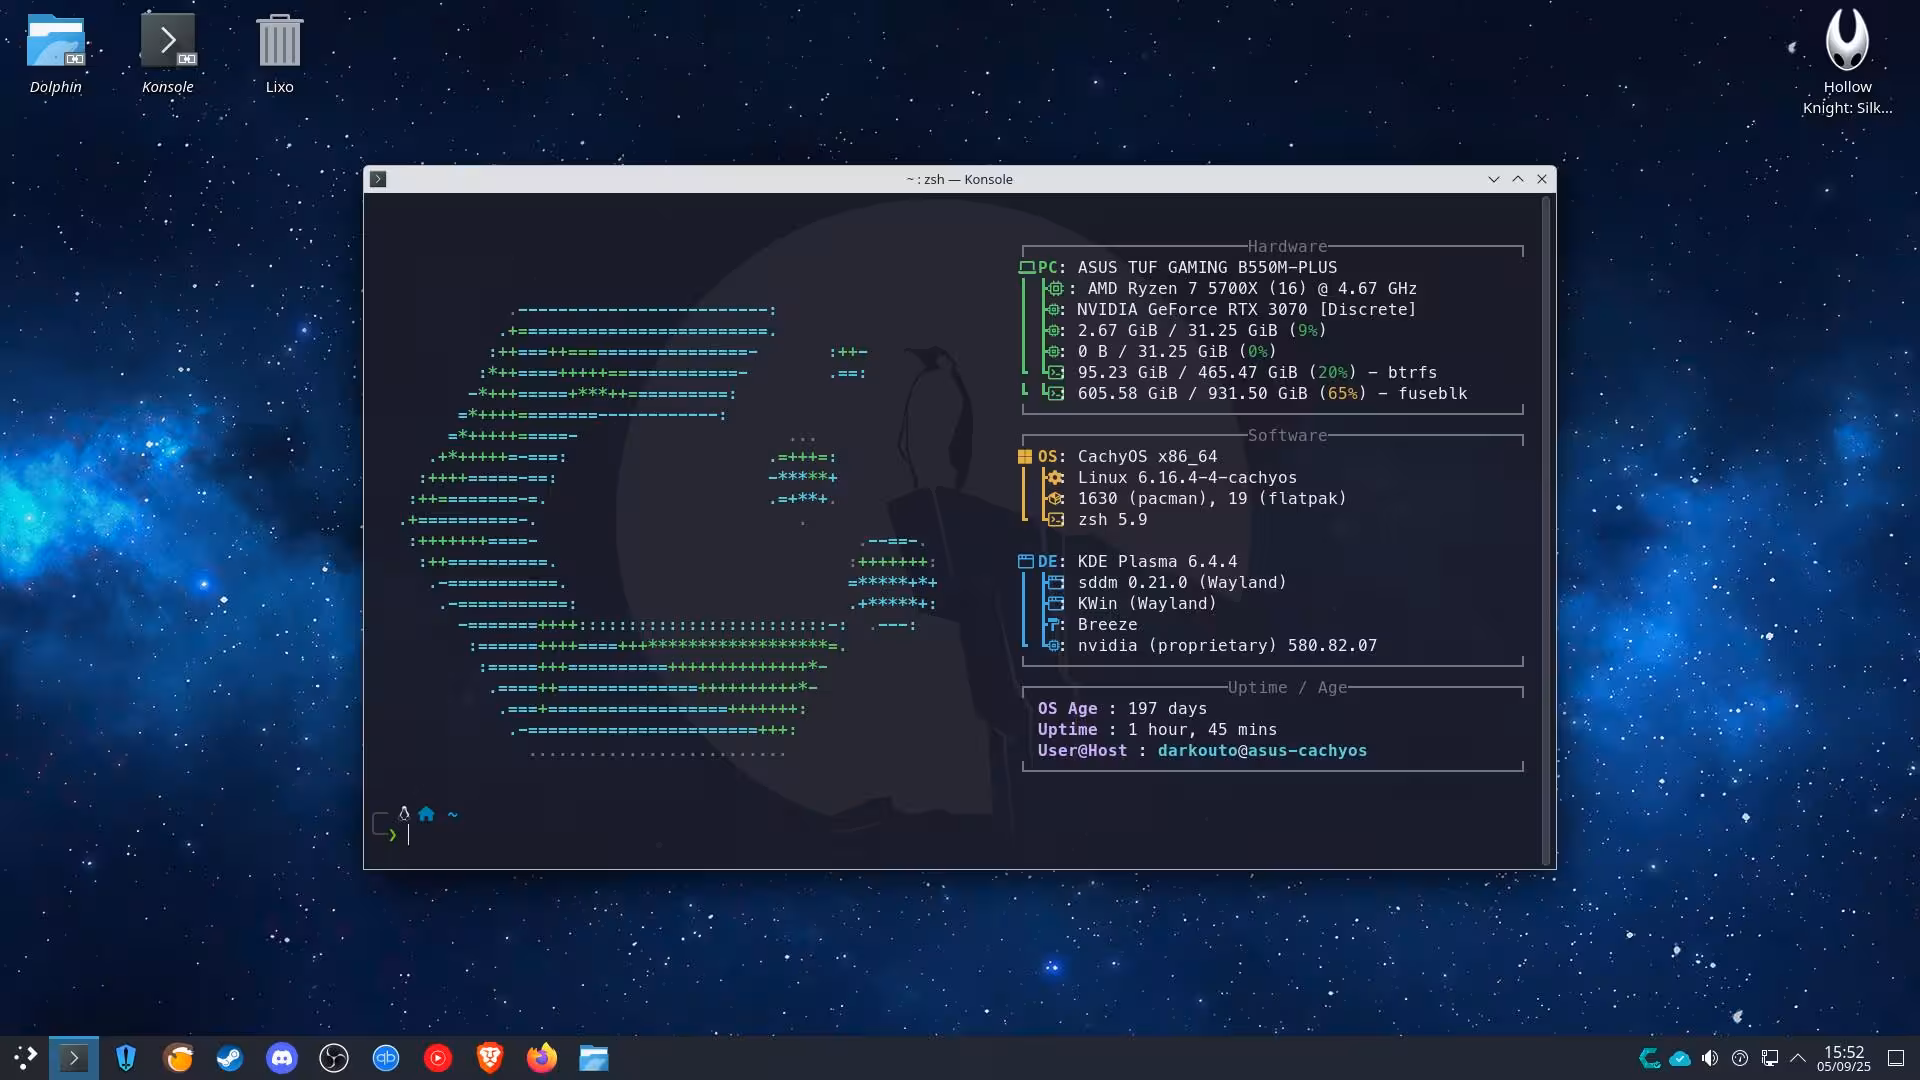Click 'Linux 6.16.4-4-cachyos' kernel line
Image resolution: width=1920 pixels, height=1080 pixels.
(1187, 477)
